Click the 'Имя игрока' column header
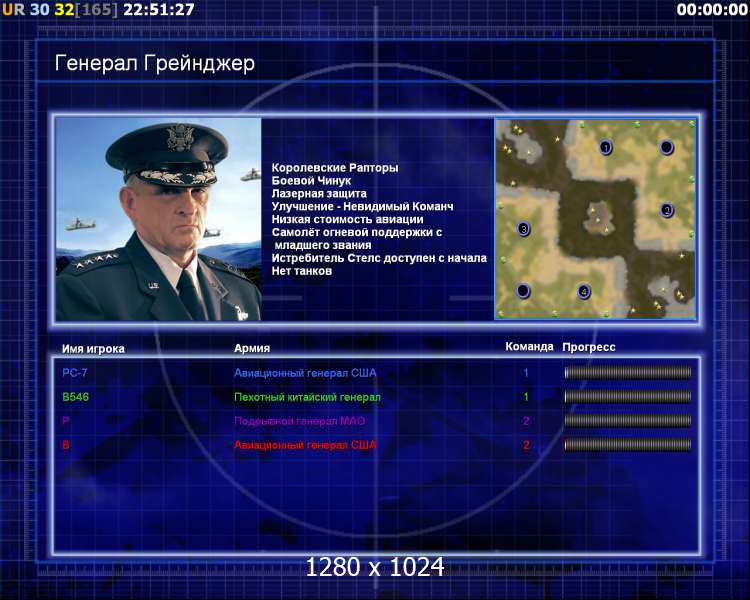The height and width of the screenshot is (600, 750). pyautogui.click(x=93, y=349)
